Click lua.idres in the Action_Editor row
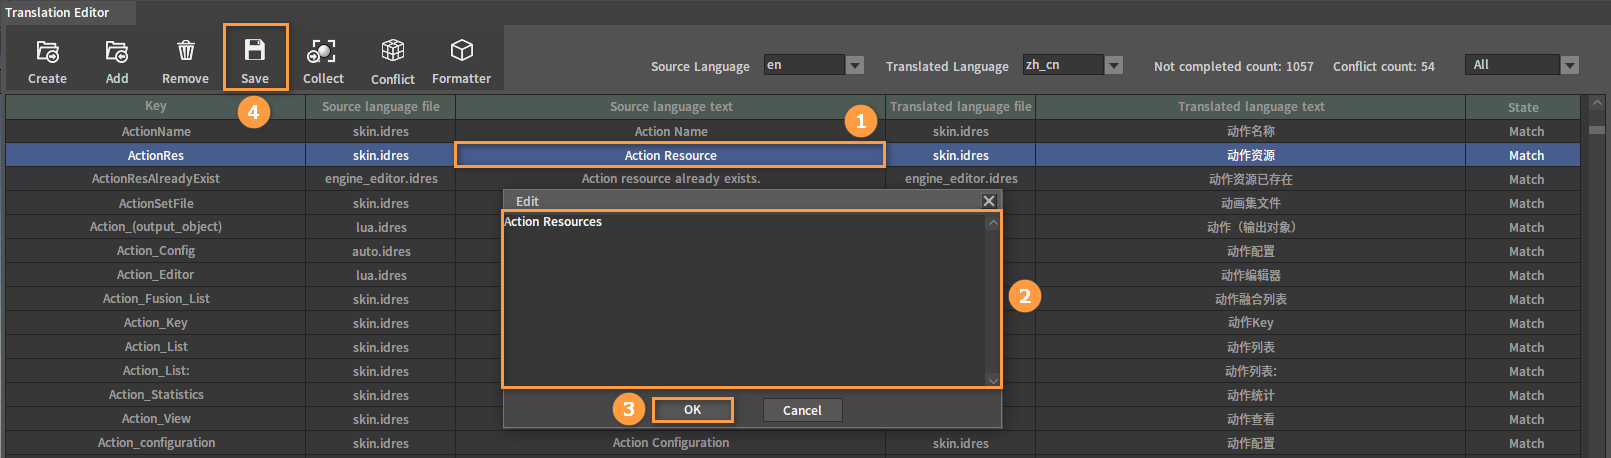 [x=381, y=275]
